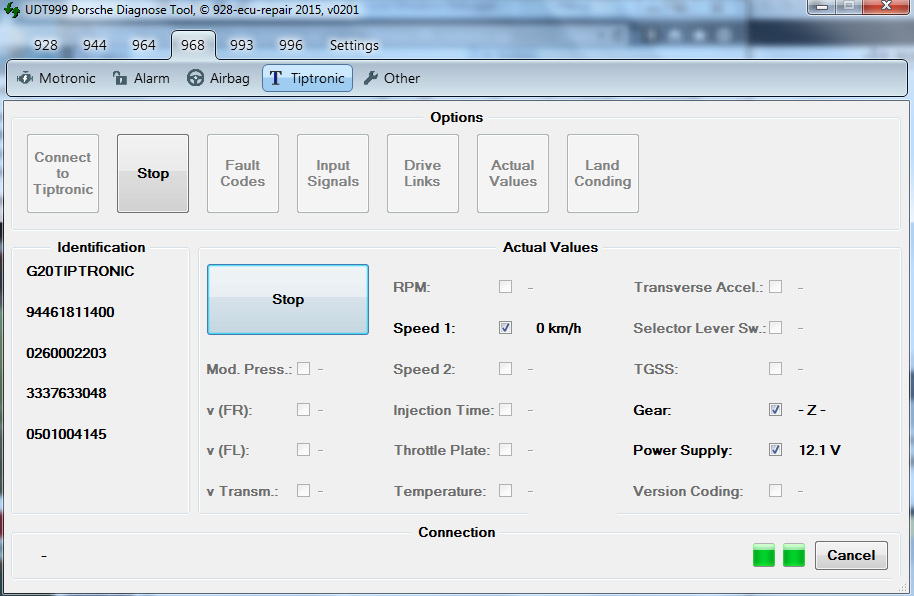This screenshot has height=596, width=914.
Task: Click the second green connection indicator
Action: pyautogui.click(x=794, y=555)
